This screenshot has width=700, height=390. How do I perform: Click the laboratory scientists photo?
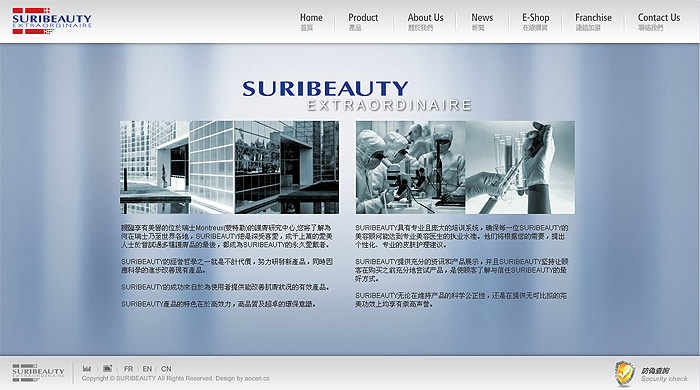465,167
